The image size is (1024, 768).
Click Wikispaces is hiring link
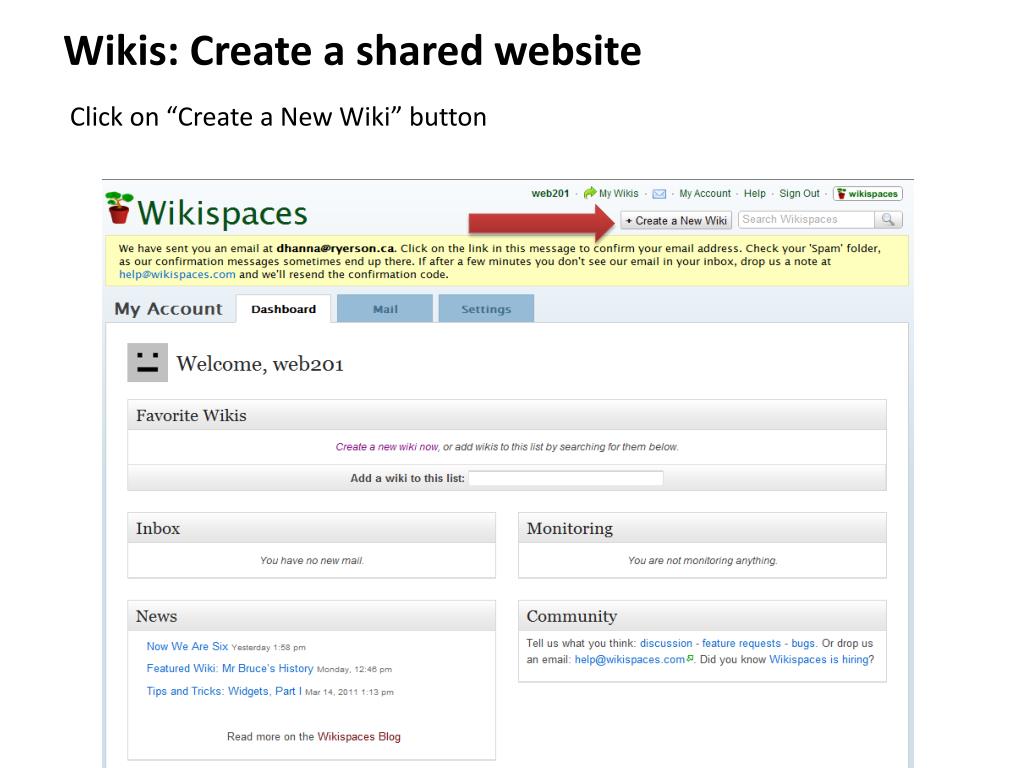click(819, 660)
